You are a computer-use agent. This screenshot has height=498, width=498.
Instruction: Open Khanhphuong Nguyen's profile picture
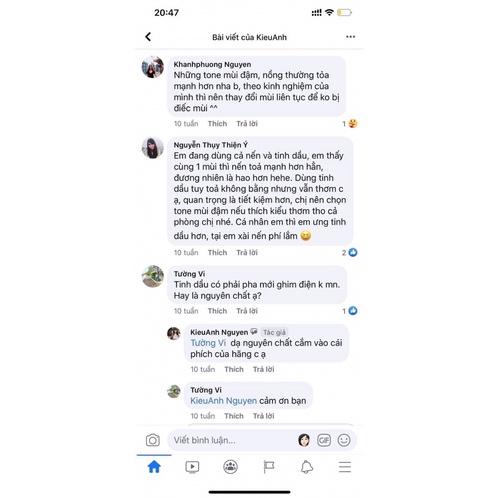152,67
